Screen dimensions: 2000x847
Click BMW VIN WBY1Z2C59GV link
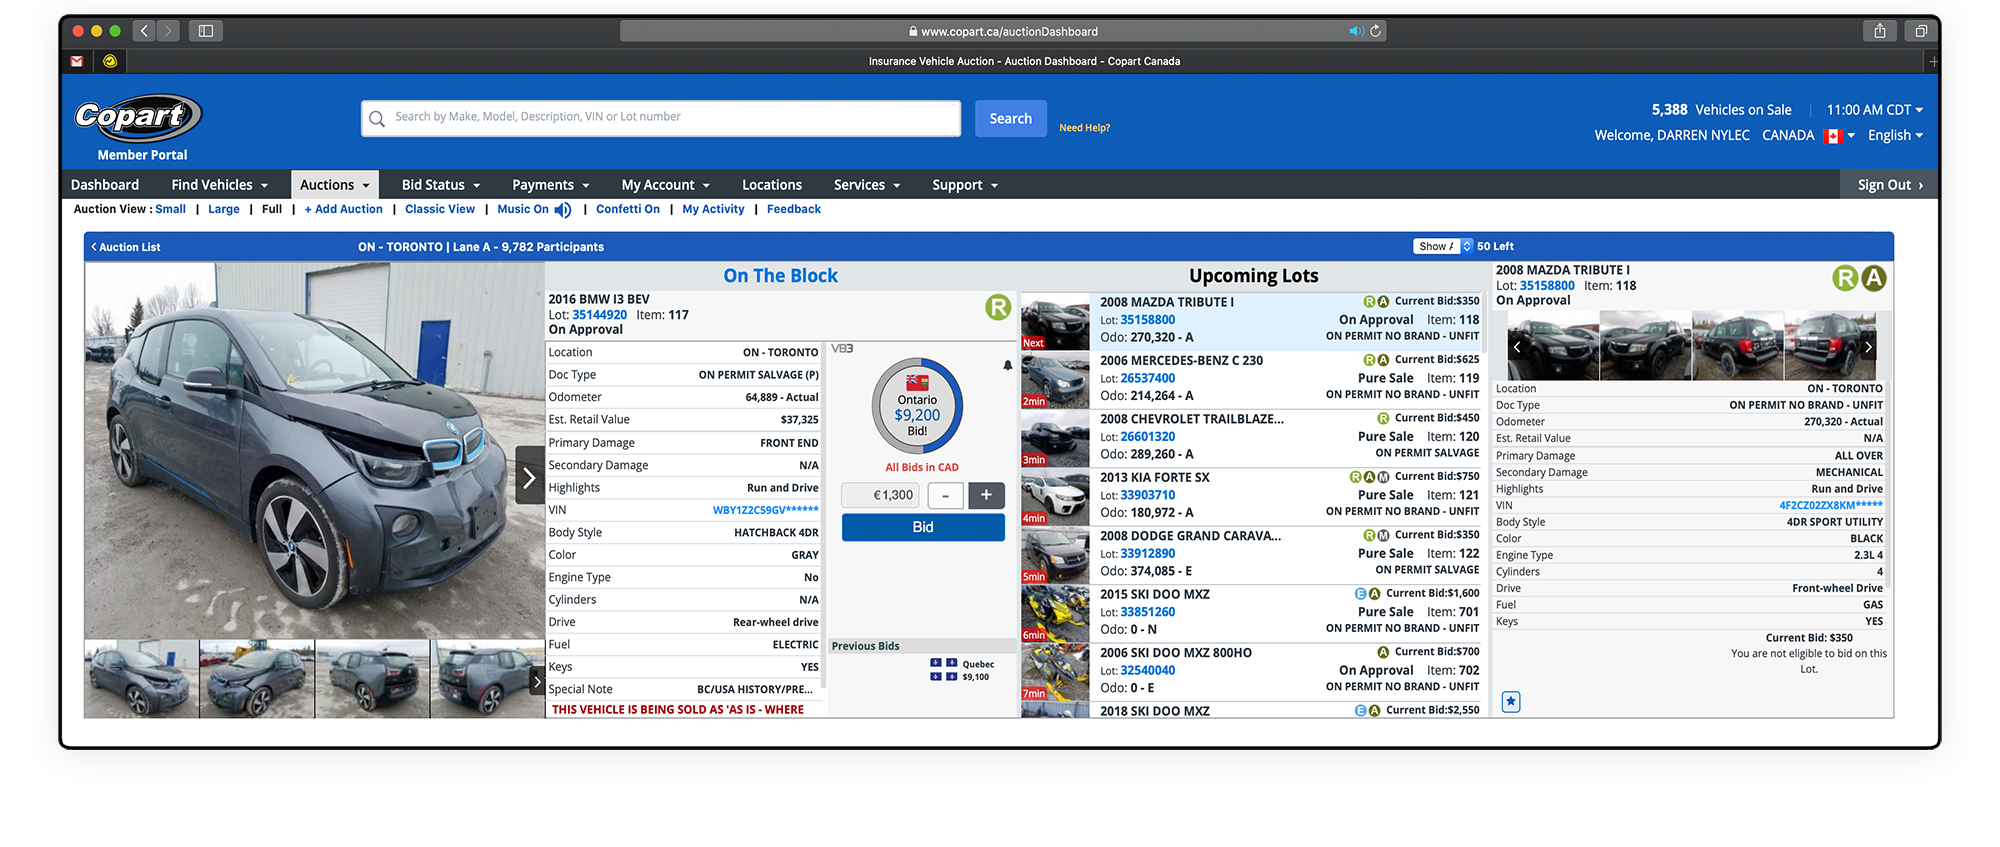pos(766,510)
